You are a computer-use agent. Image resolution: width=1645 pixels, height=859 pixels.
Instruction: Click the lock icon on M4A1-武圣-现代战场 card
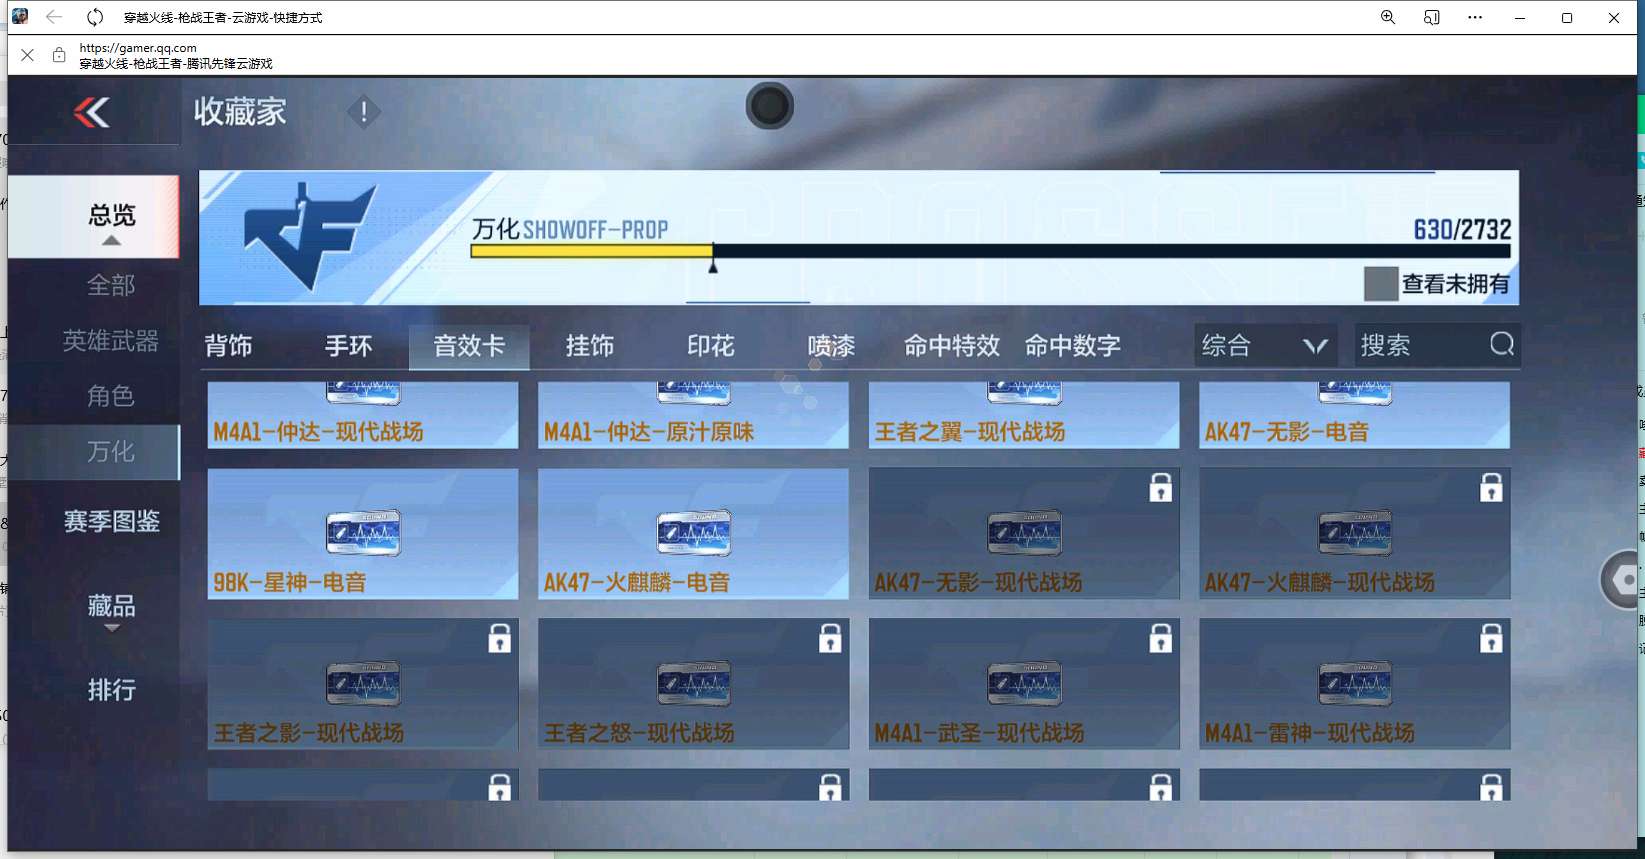click(1160, 638)
